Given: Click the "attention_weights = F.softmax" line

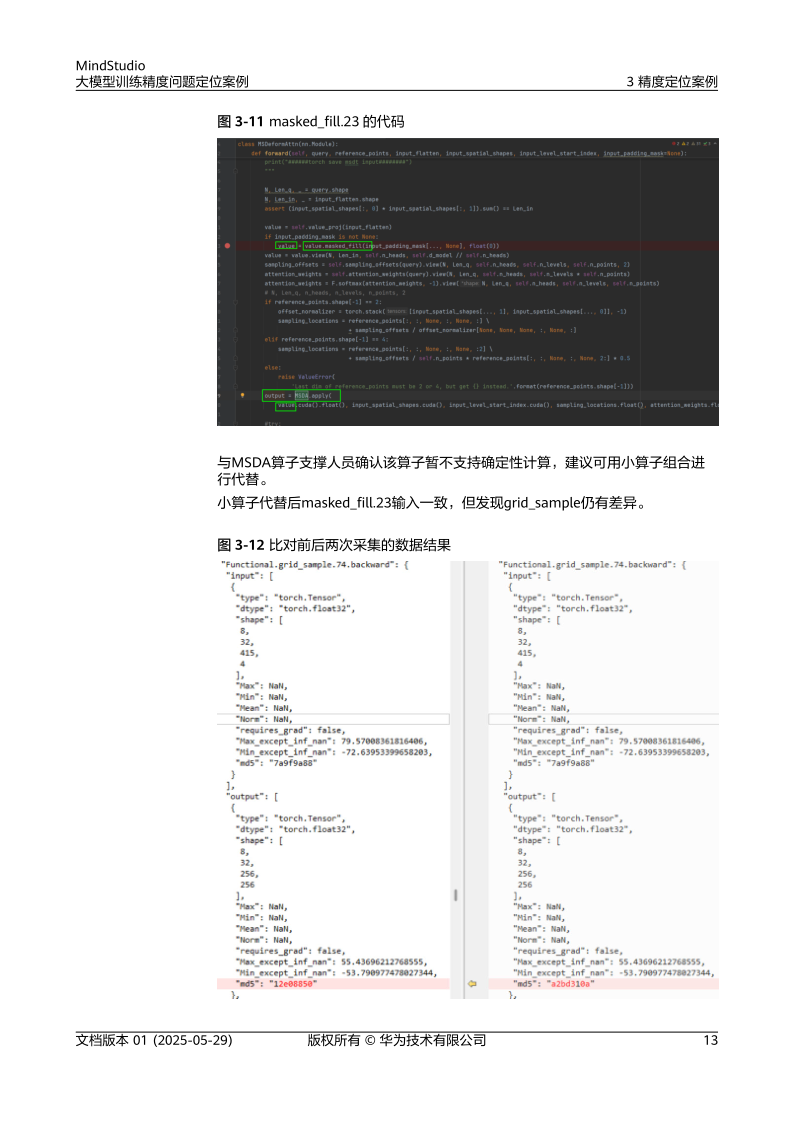Looking at the screenshot, I should [x=462, y=284].
